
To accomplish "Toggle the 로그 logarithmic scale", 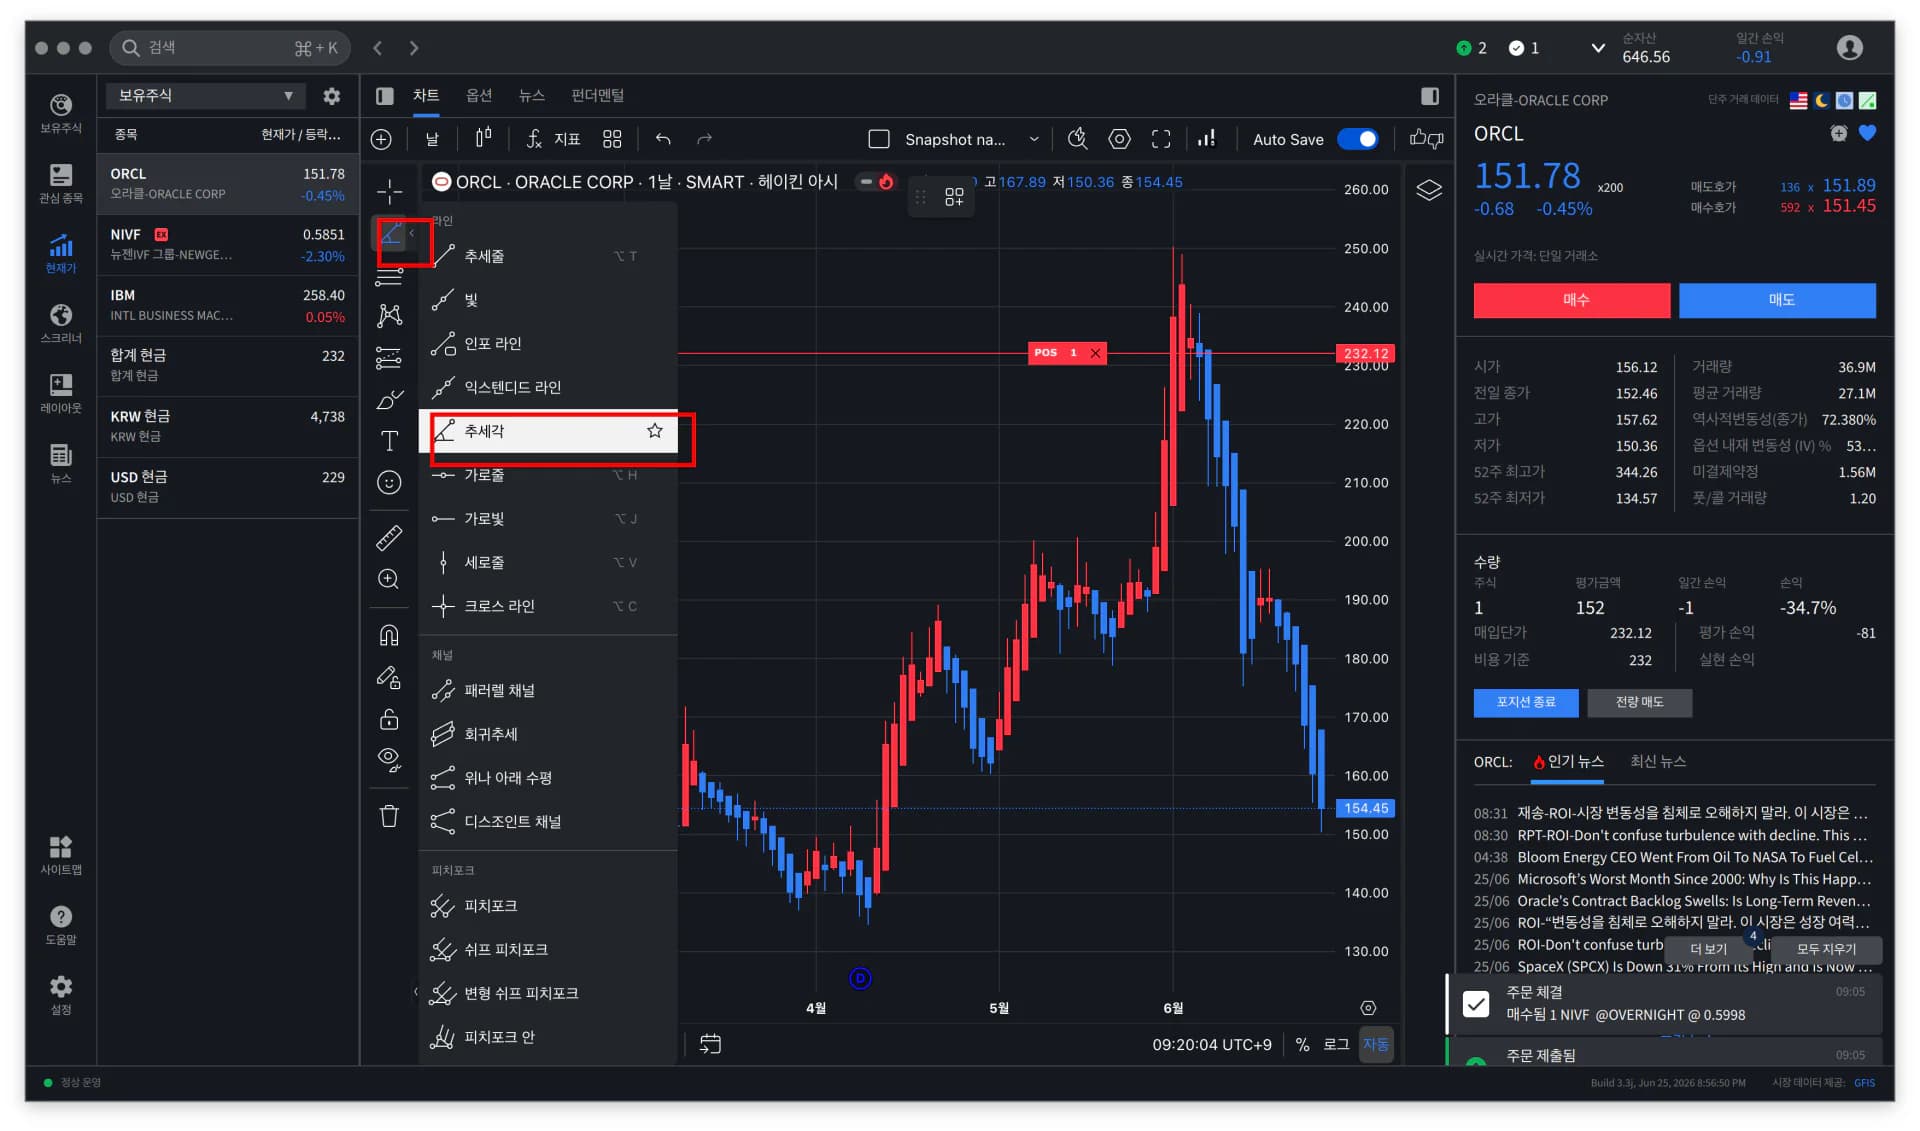I will tap(1336, 1045).
